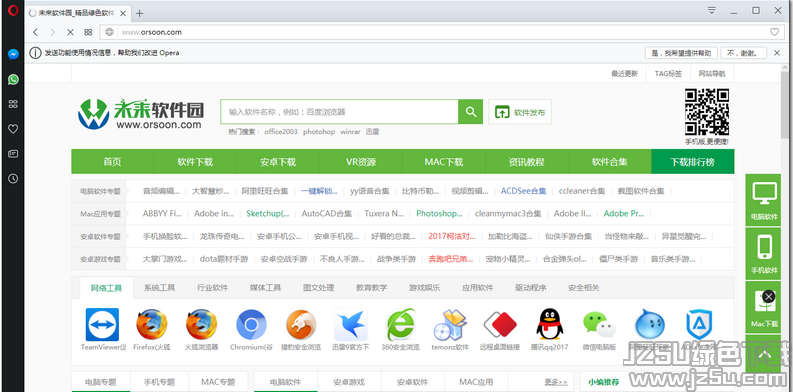The image size is (793, 392).
Task: Click hot search link office2003
Action: point(281,132)
